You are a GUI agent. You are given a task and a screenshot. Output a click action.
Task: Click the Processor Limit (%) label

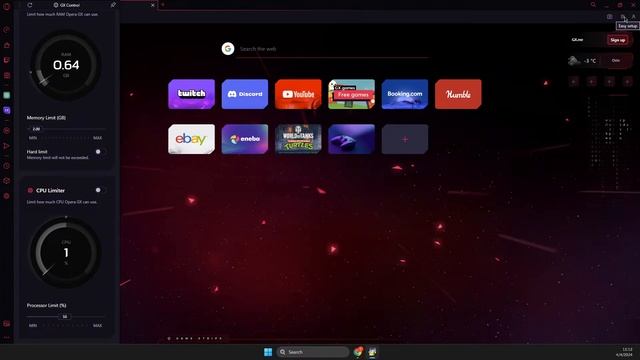tap(47, 305)
